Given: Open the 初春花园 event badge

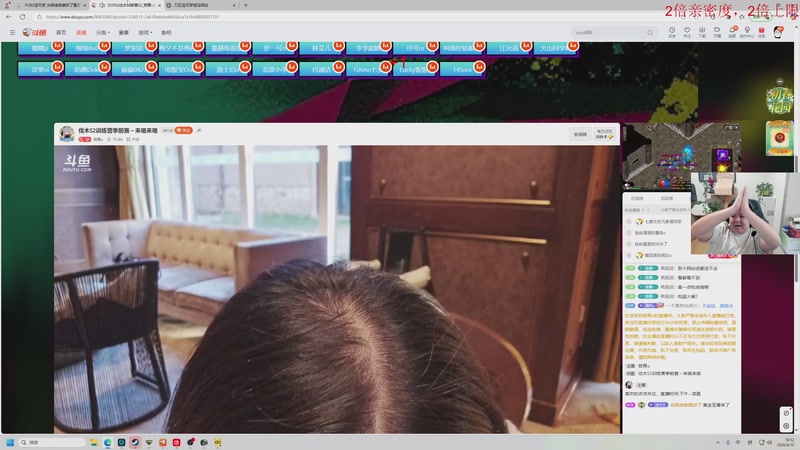Looking at the screenshot, I should pos(780,101).
